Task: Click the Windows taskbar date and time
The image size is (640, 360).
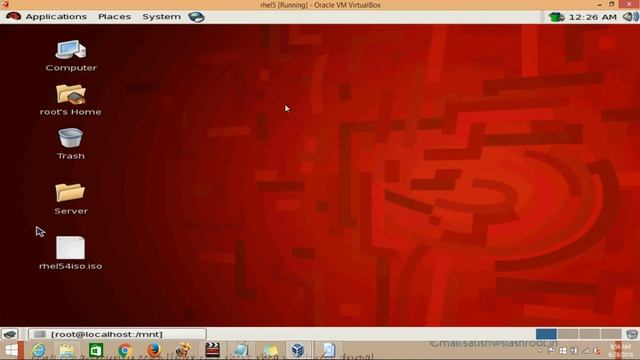Action: click(620, 351)
